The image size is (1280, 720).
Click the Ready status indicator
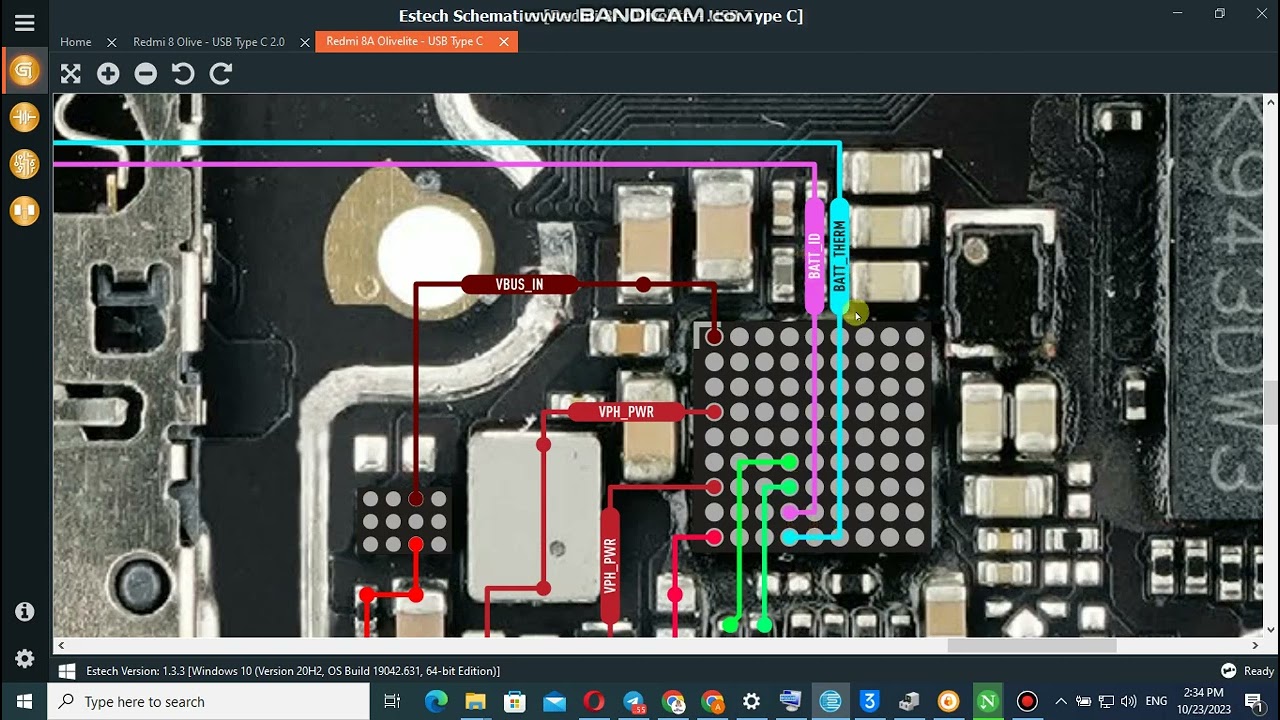pos(1247,671)
